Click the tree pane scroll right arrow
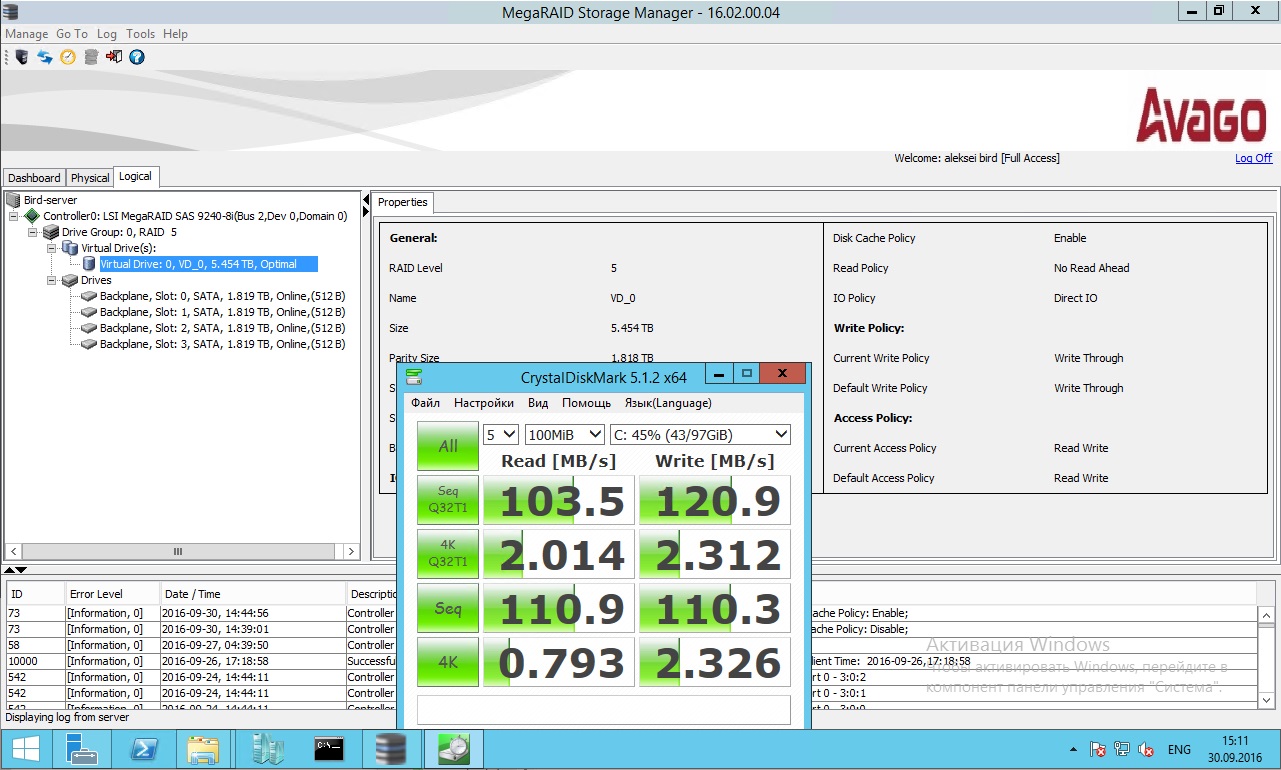Image resolution: width=1281 pixels, height=770 pixels. [x=351, y=551]
